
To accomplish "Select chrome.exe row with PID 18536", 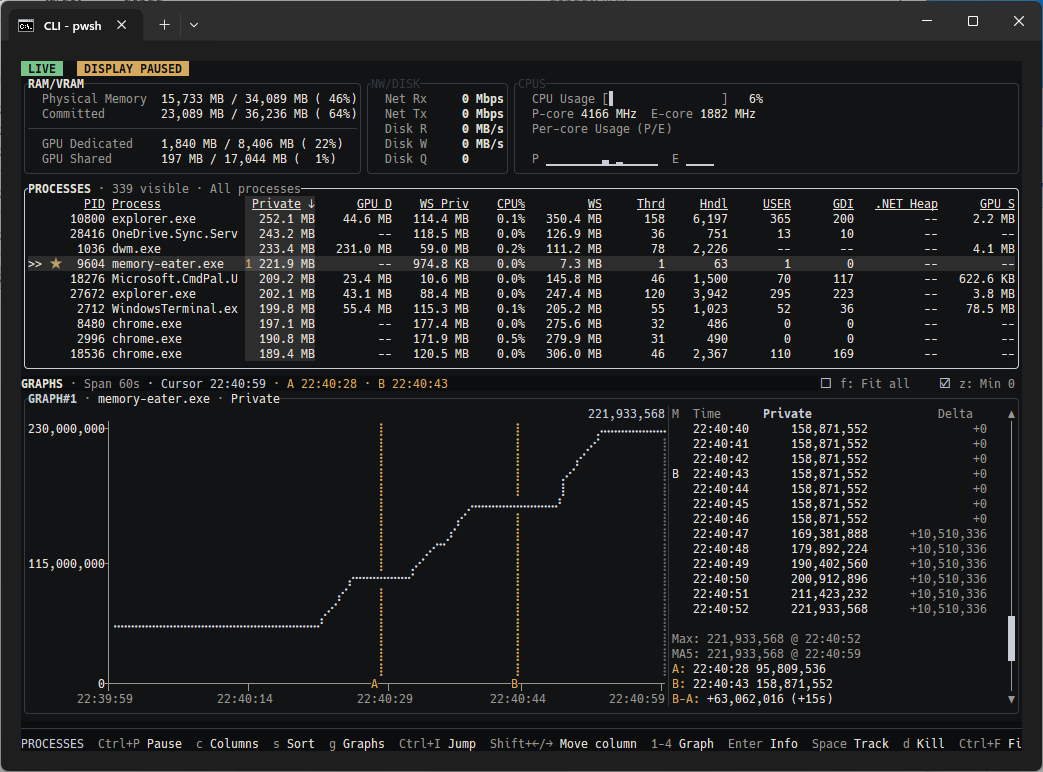I will (522, 354).
